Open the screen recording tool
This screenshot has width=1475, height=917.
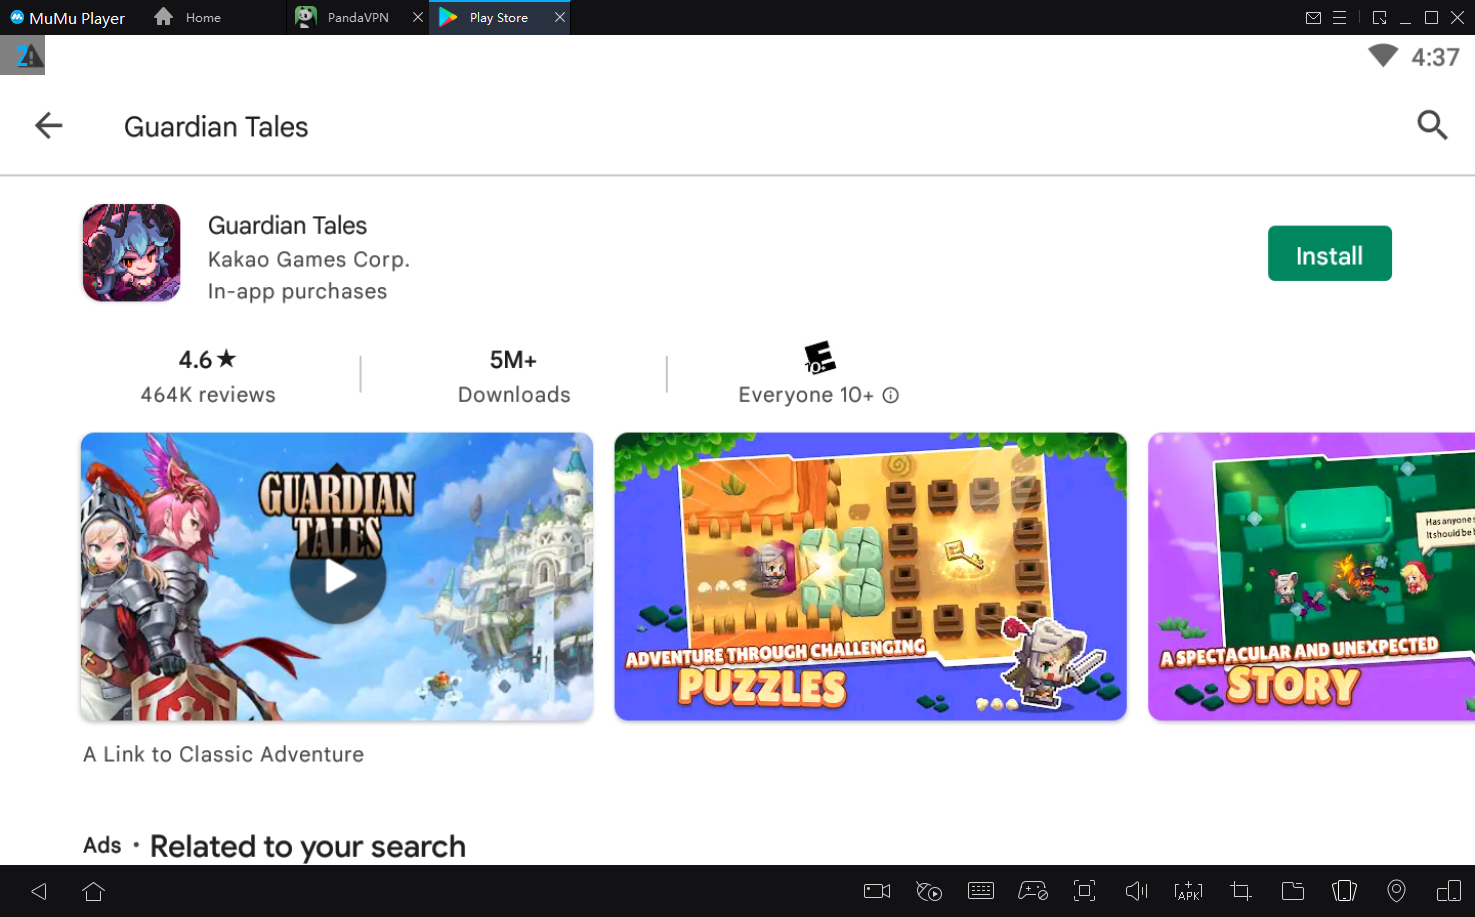point(877,890)
